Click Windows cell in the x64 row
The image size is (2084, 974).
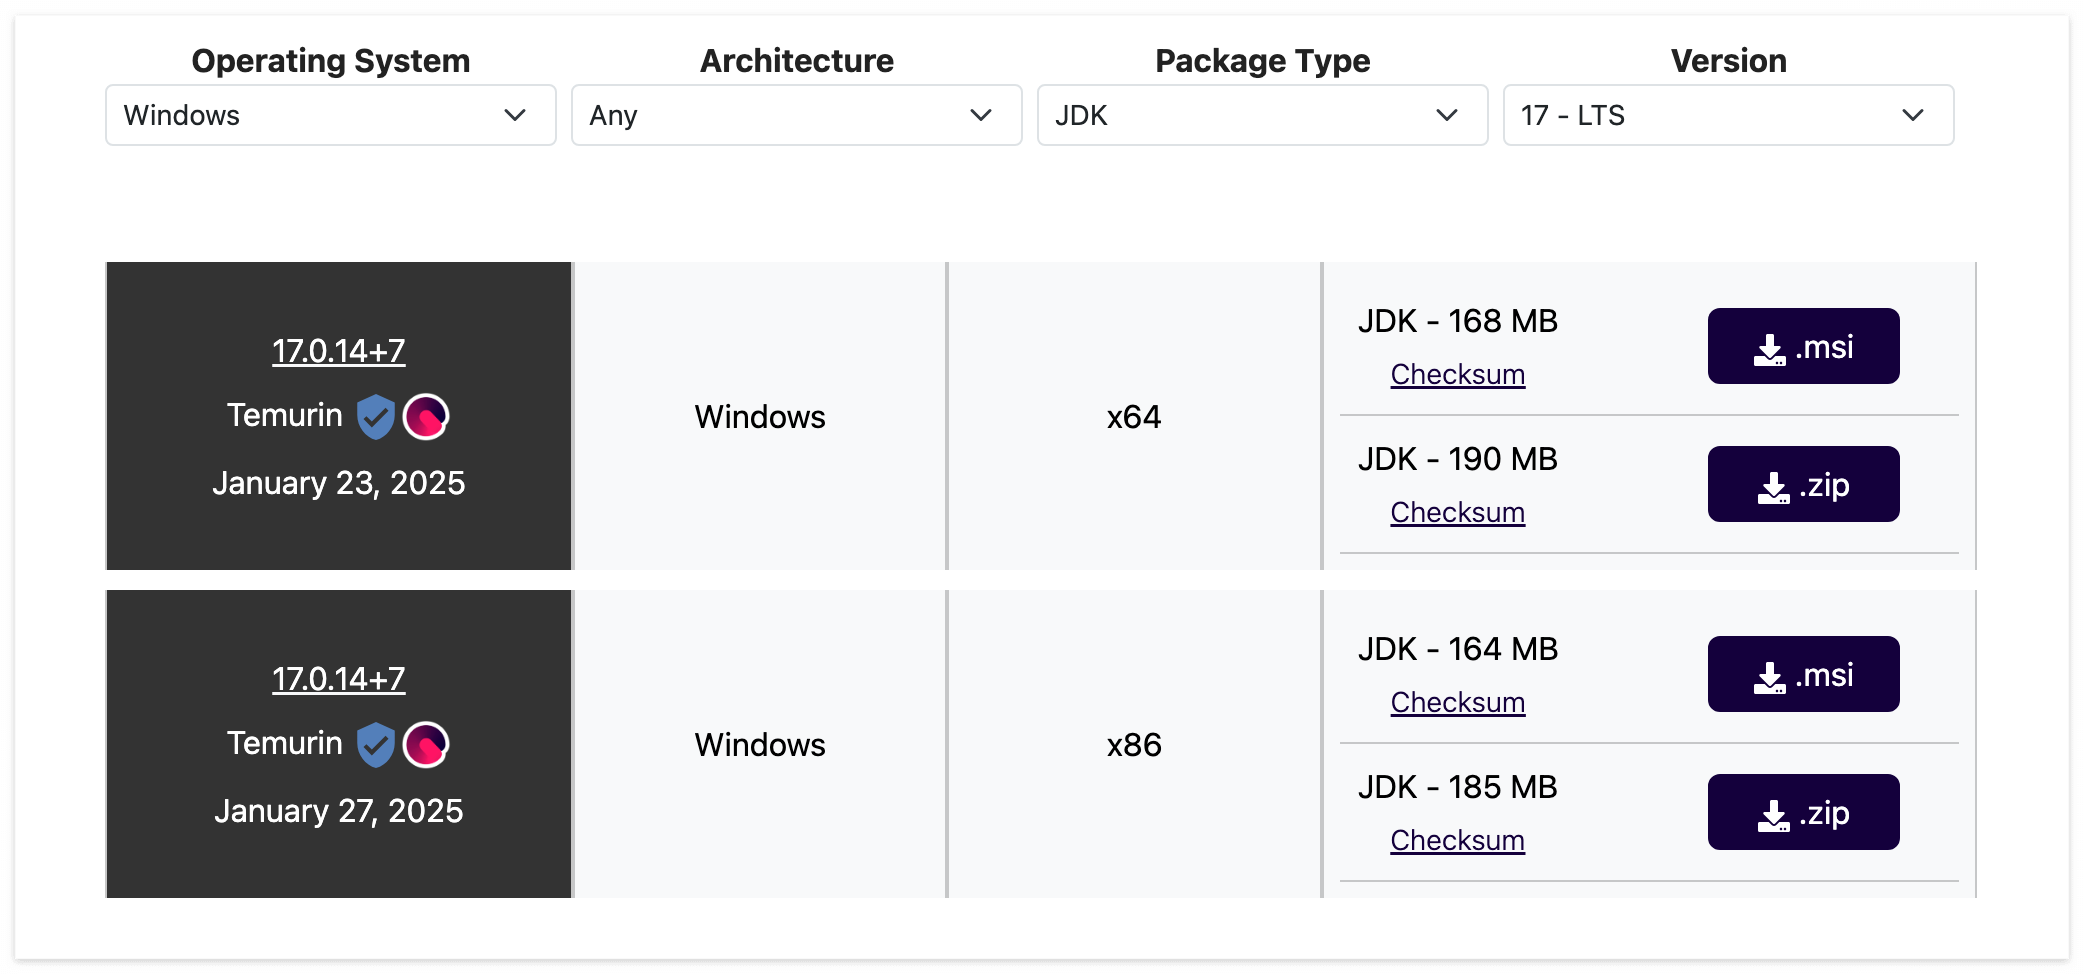(760, 416)
